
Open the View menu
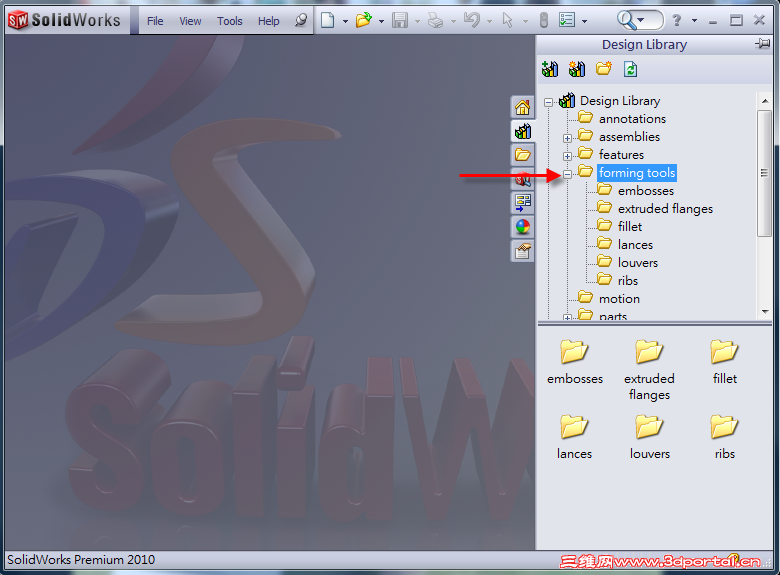[x=190, y=21]
